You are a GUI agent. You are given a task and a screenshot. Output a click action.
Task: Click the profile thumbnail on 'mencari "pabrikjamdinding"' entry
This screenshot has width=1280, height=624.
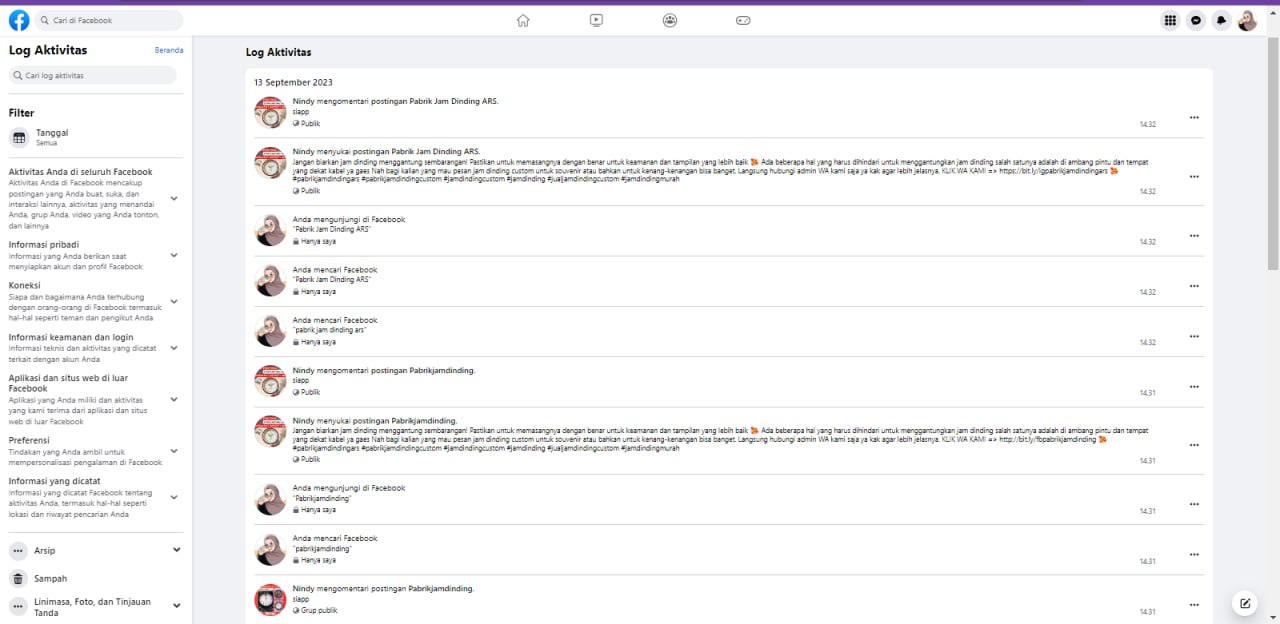tap(270, 550)
